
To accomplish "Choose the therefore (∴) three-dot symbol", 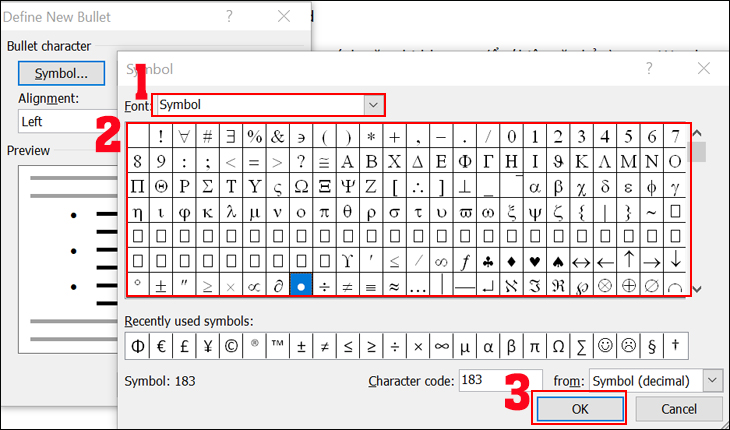I will [418, 187].
